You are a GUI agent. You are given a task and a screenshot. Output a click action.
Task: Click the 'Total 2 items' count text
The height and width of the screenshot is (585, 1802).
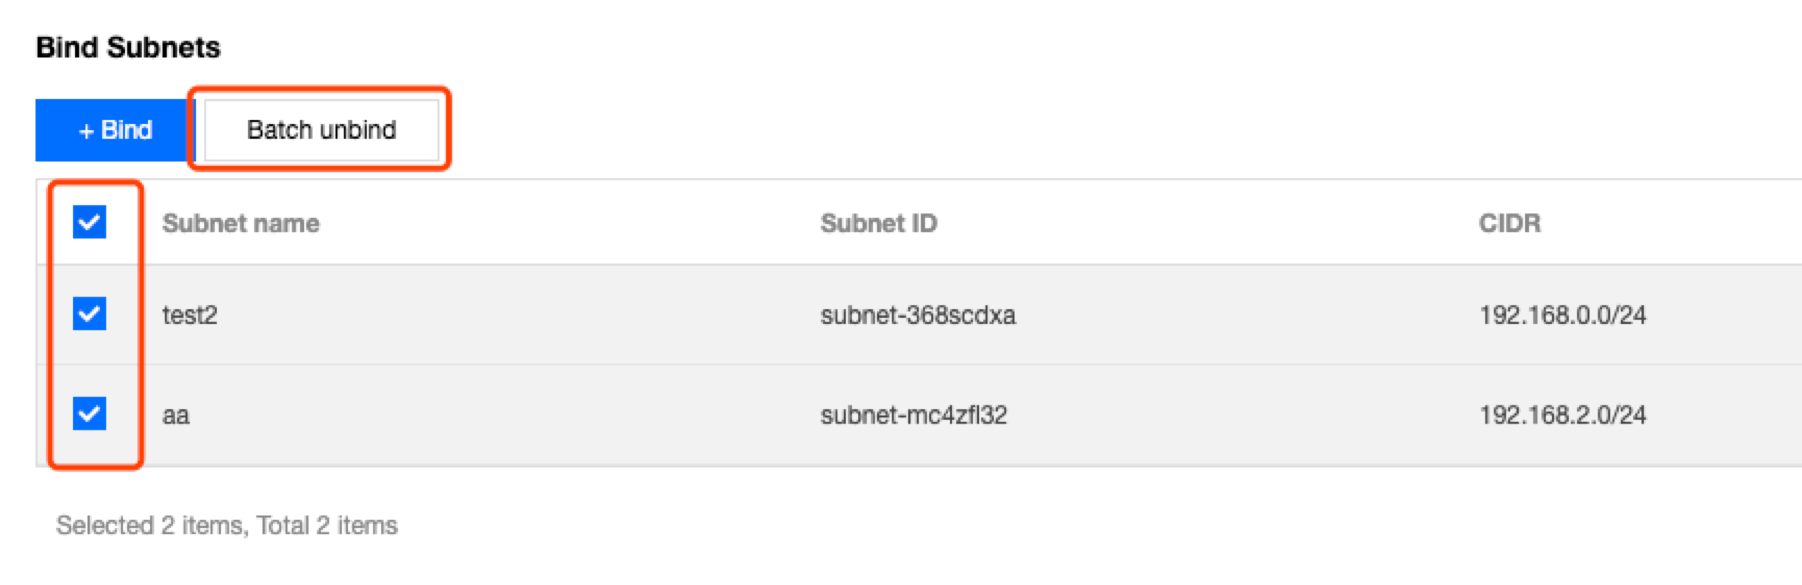(x=327, y=525)
